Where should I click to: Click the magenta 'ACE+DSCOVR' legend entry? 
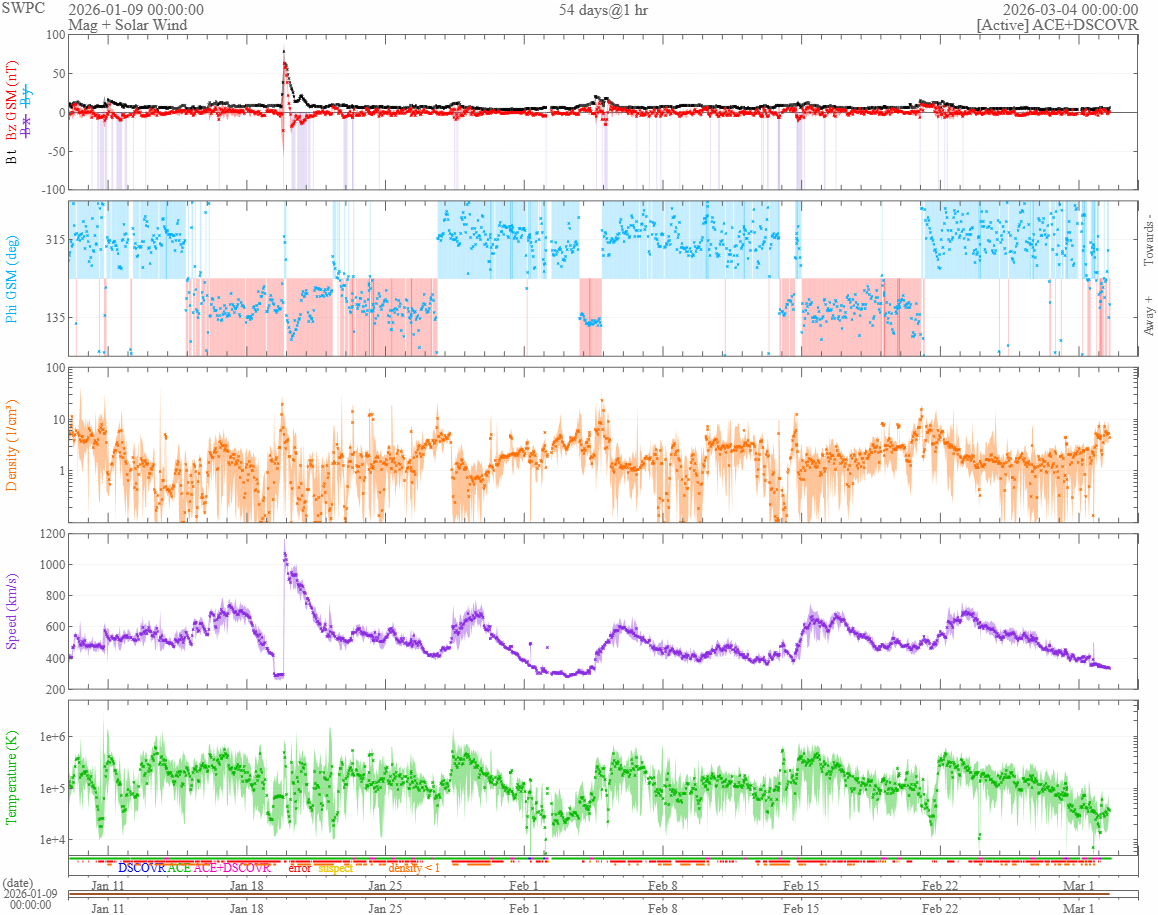pyautogui.click(x=232, y=868)
